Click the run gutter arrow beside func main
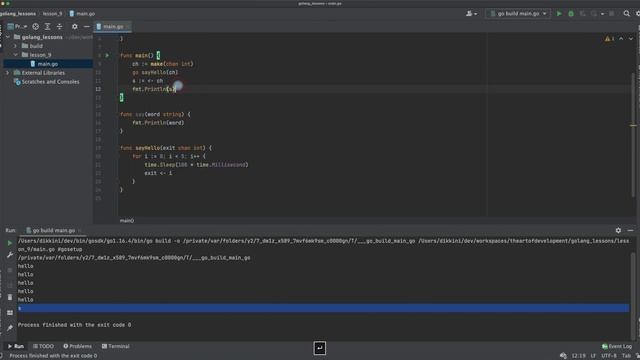640x360 pixels. click(107, 55)
